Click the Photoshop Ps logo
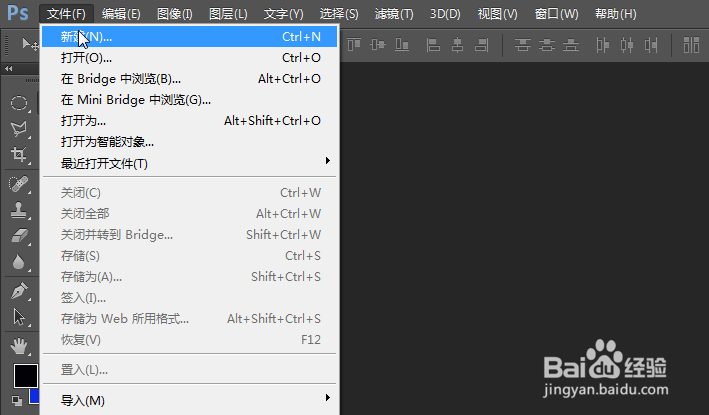This screenshot has width=709, height=415. pyautogui.click(x=18, y=13)
